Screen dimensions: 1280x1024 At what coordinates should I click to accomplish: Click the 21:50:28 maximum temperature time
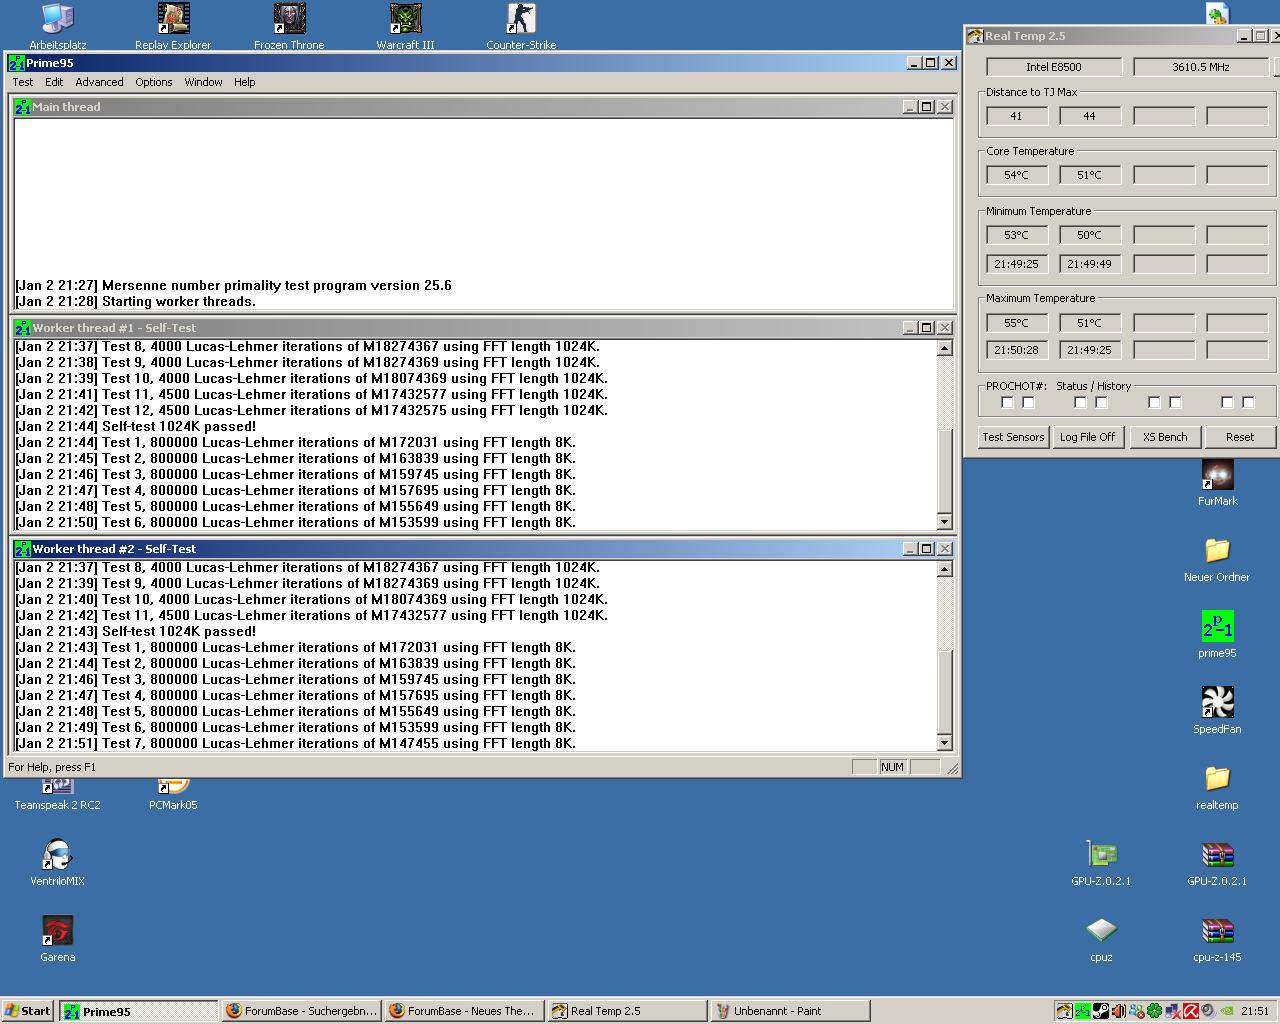(x=1017, y=350)
